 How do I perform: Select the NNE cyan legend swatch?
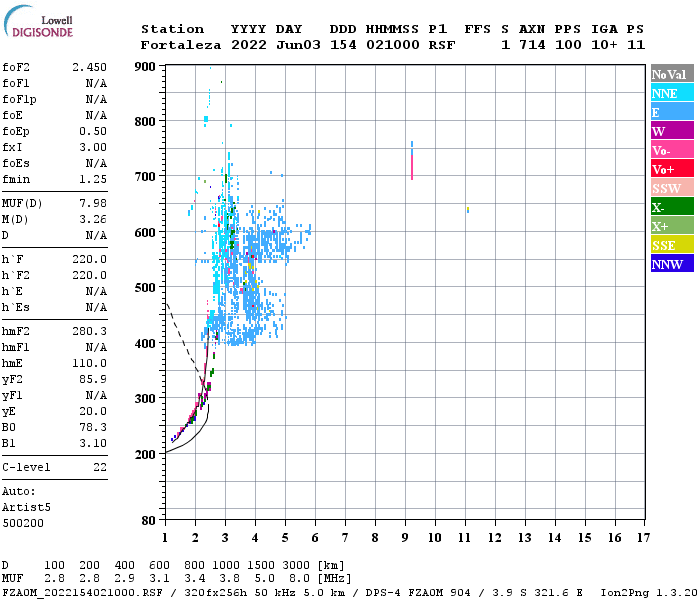672,93
